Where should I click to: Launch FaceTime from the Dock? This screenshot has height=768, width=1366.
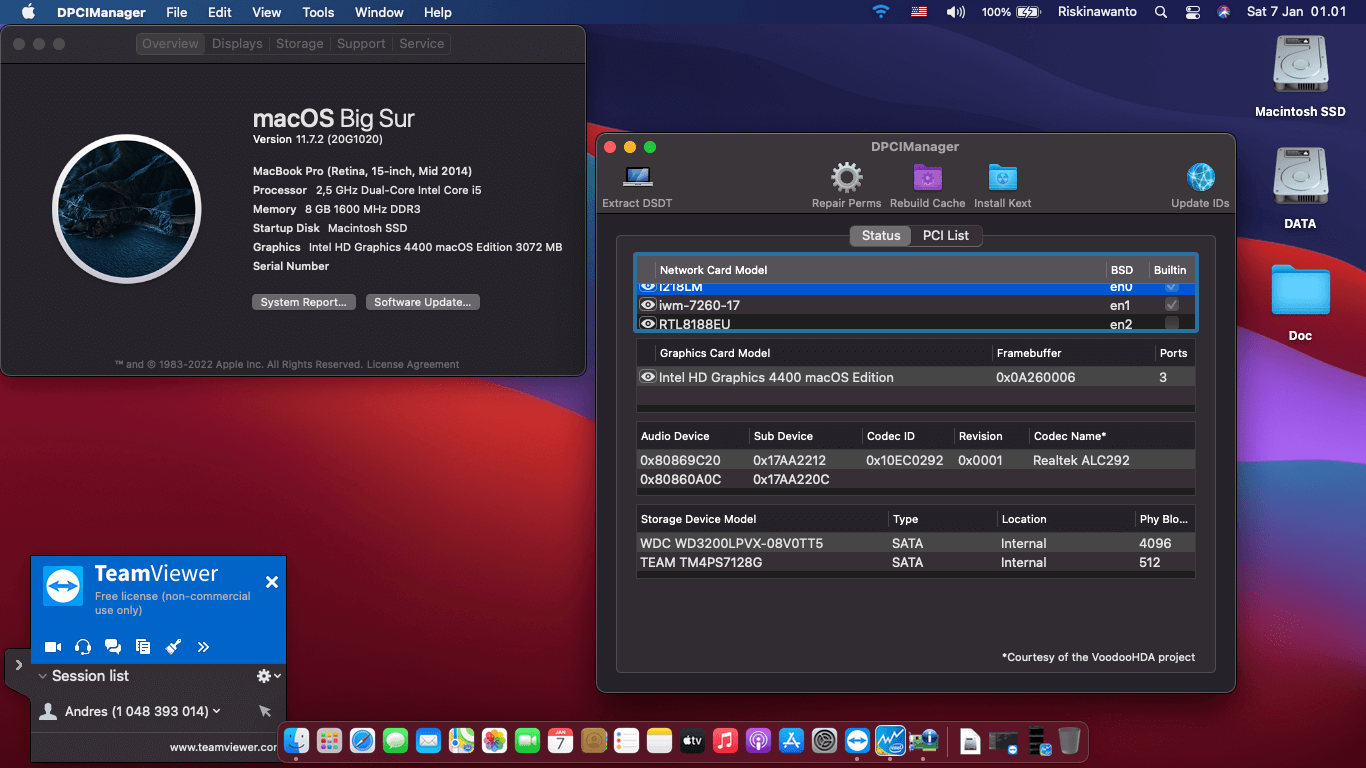(x=527, y=741)
